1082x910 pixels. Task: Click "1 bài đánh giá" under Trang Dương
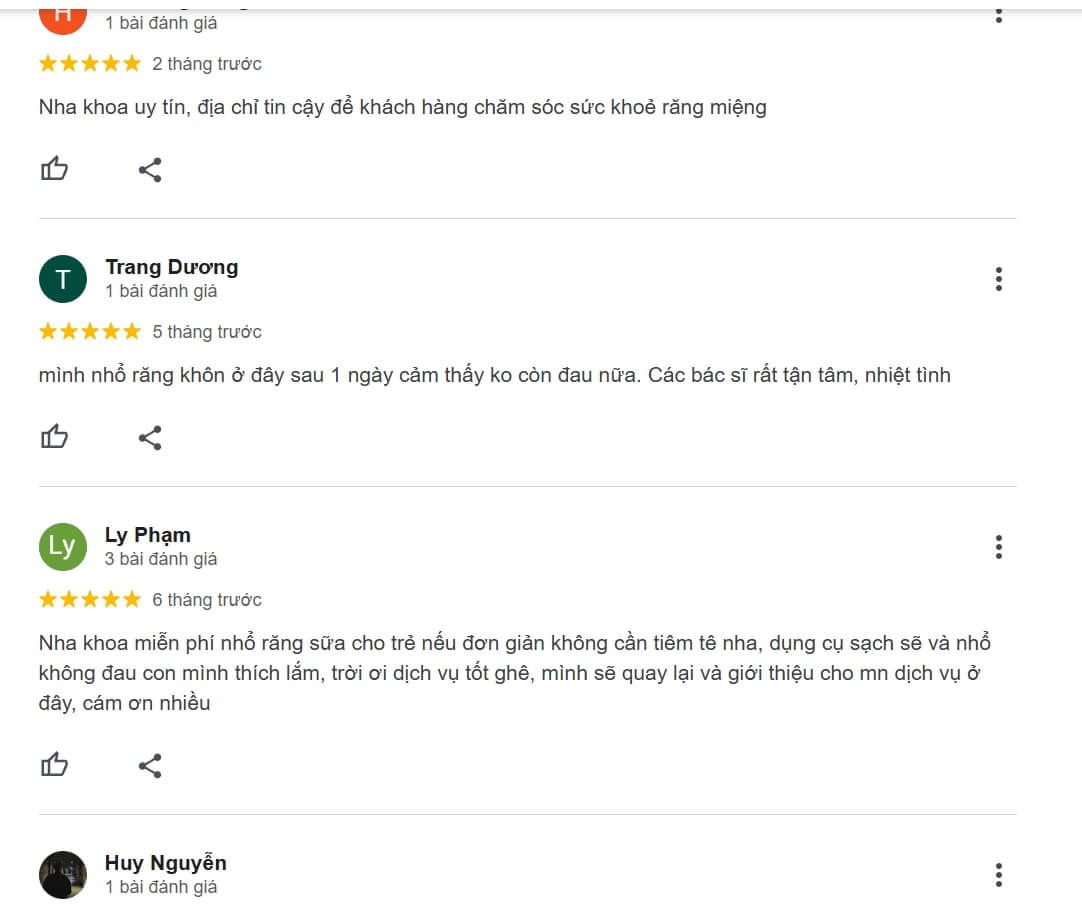tap(161, 291)
